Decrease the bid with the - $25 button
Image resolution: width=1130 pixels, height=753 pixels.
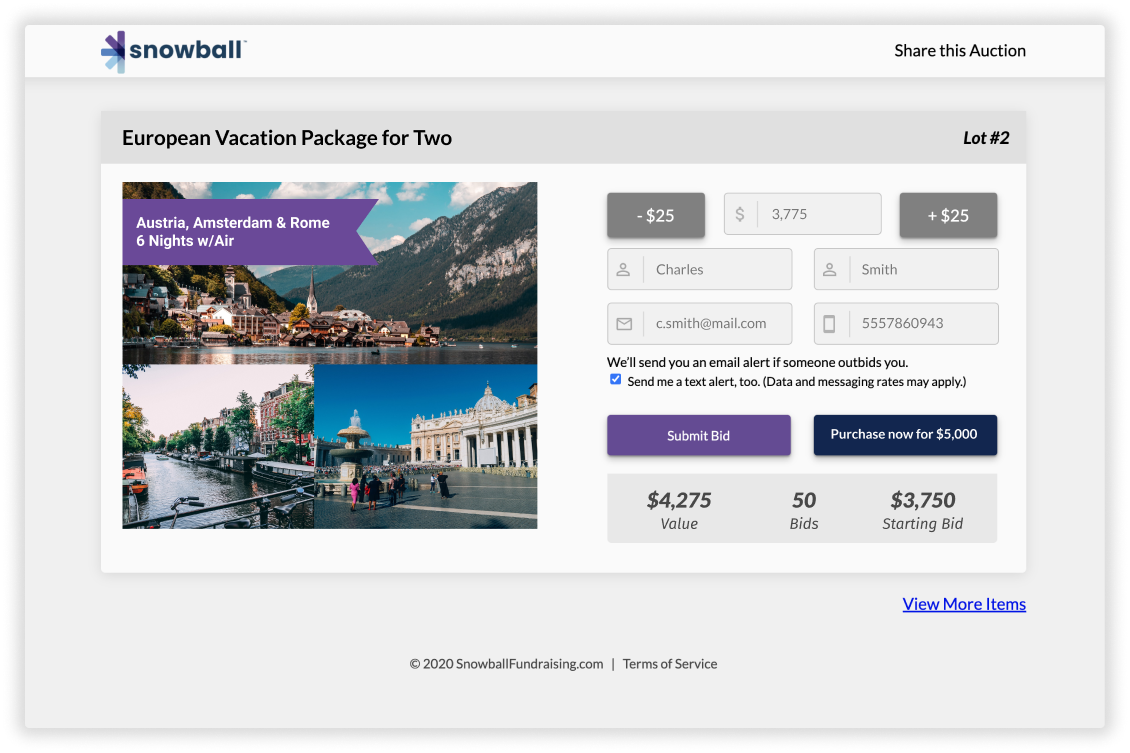(656, 215)
